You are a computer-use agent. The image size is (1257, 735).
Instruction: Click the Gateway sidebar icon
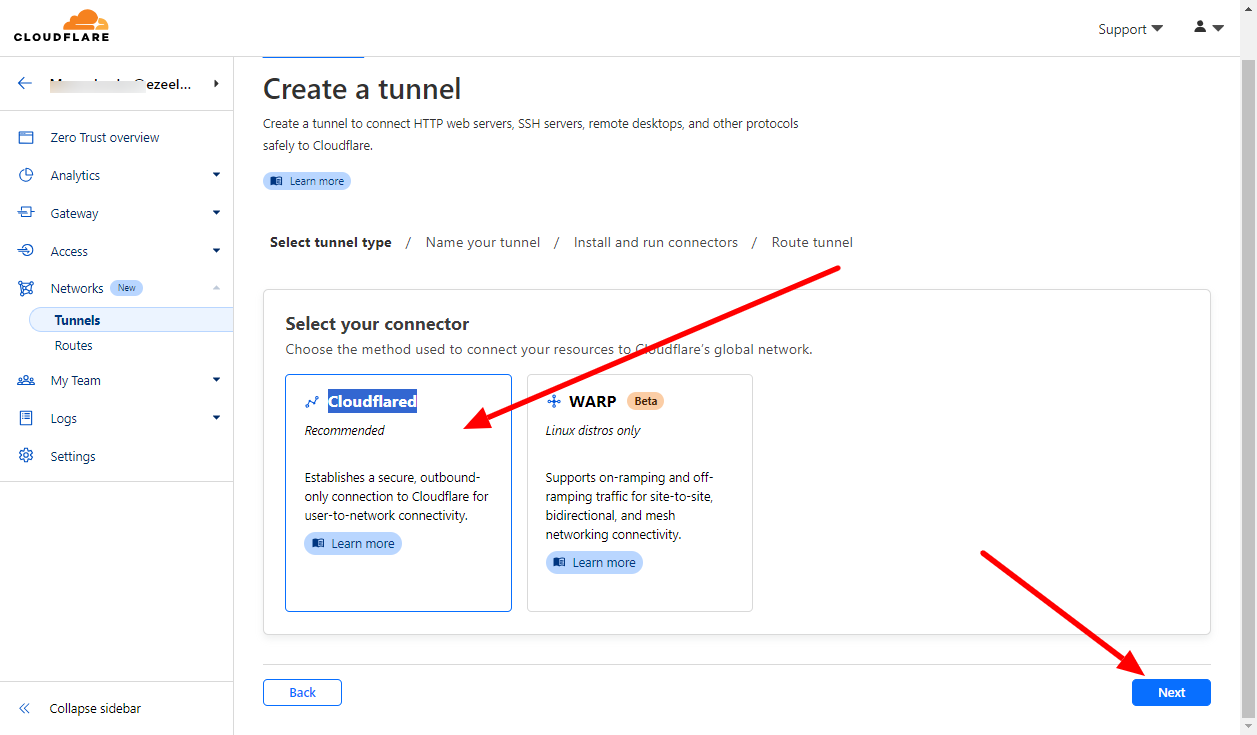27,213
